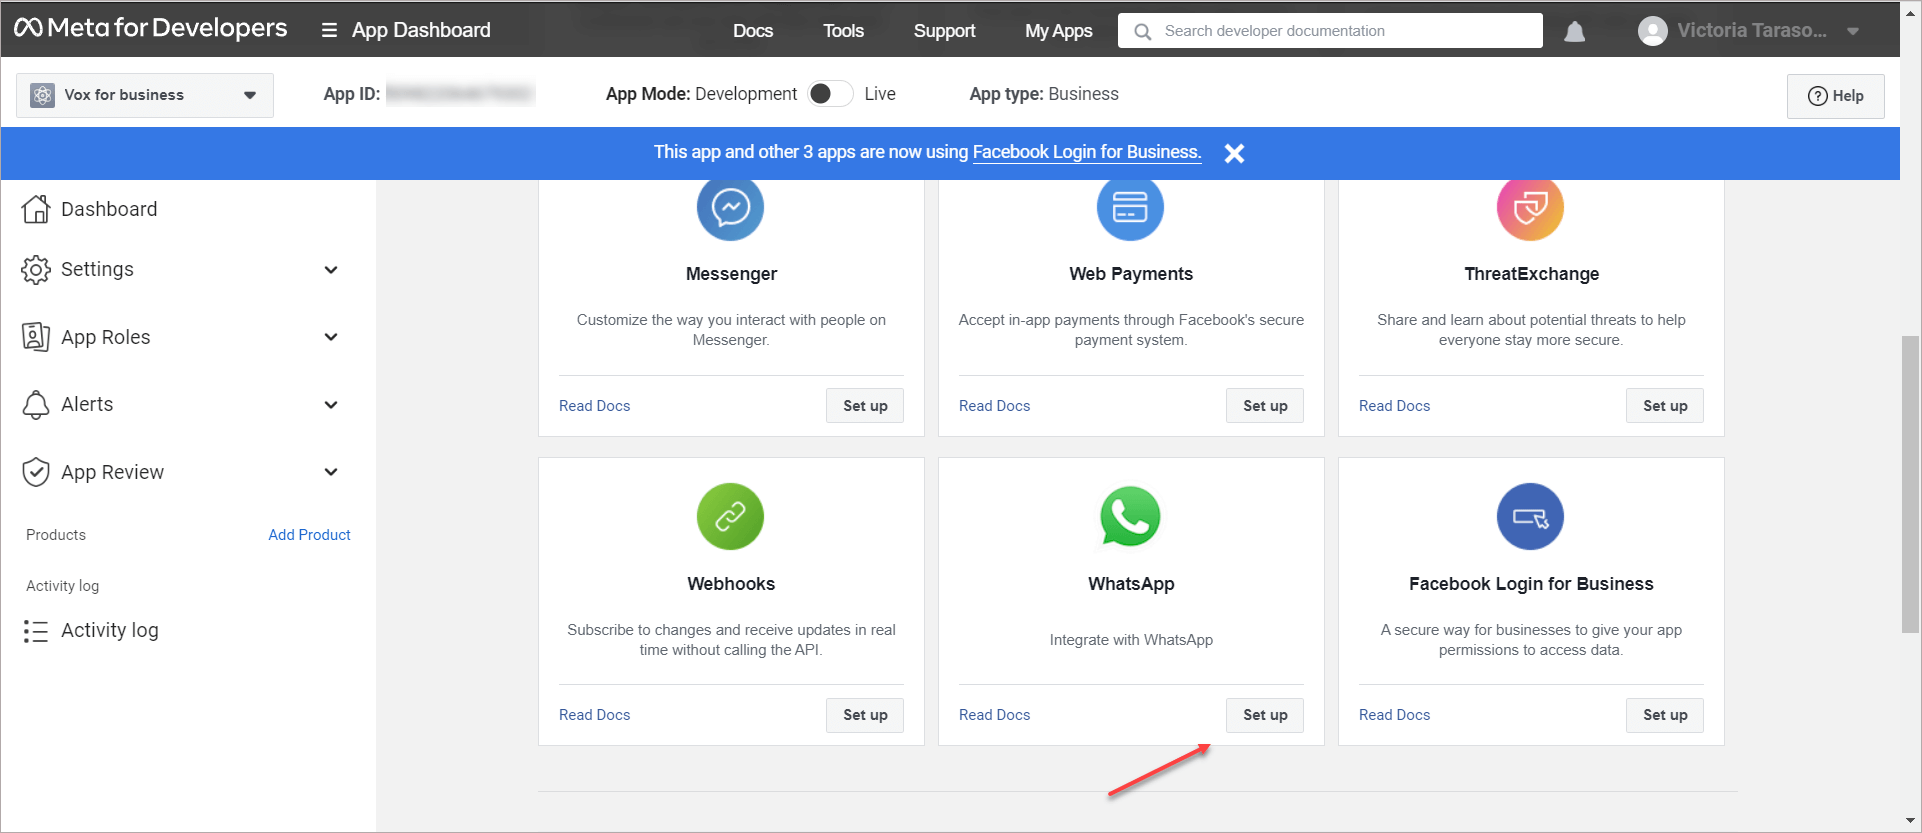Click the Meta for Developers logo

[150, 29]
